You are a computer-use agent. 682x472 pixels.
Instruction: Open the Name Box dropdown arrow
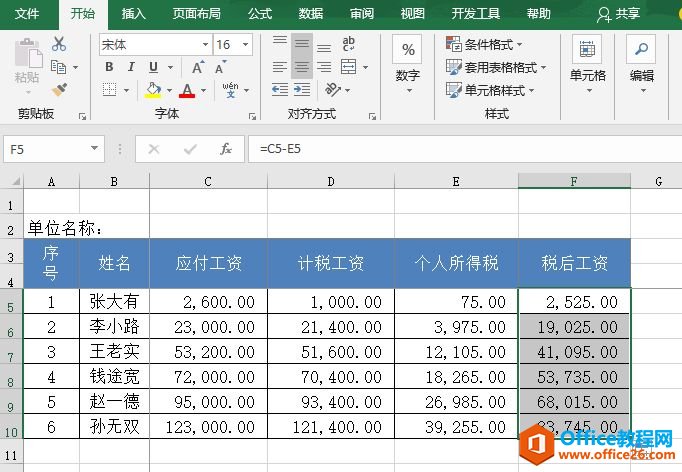[94, 148]
